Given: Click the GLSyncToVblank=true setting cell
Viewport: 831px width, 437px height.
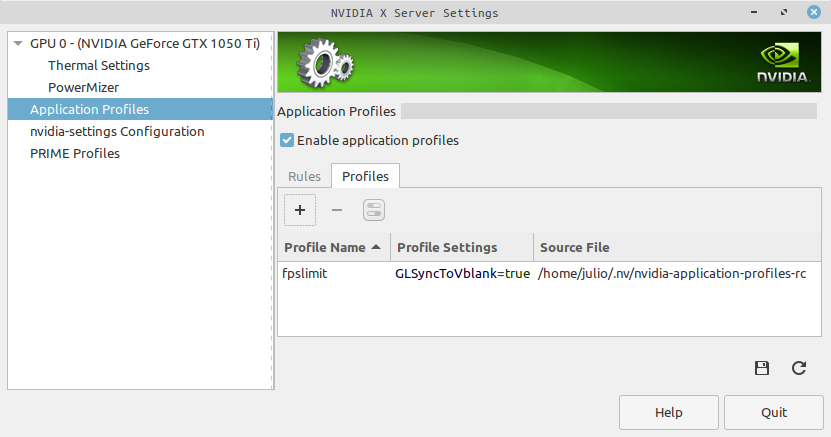Looking at the screenshot, I should pyautogui.click(x=462, y=274).
